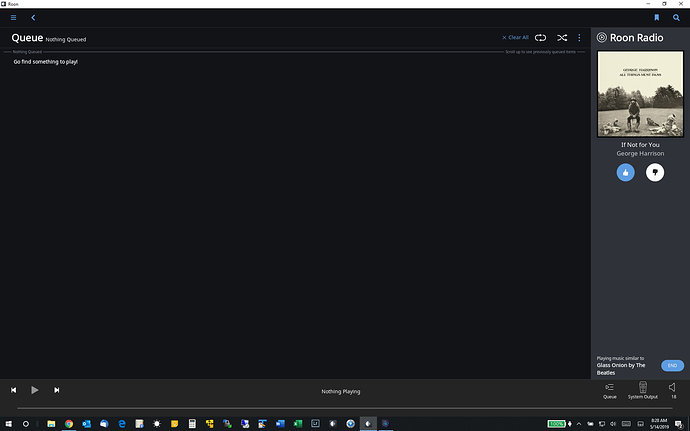
Task: Click Clear All to empty the queue
Action: [x=515, y=37]
